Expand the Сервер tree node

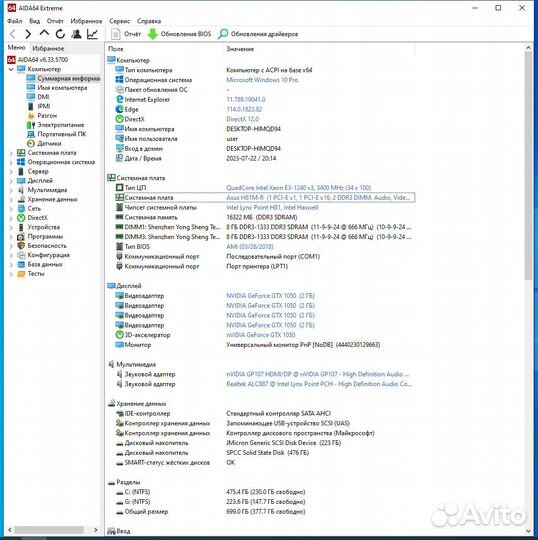click(x=11, y=172)
